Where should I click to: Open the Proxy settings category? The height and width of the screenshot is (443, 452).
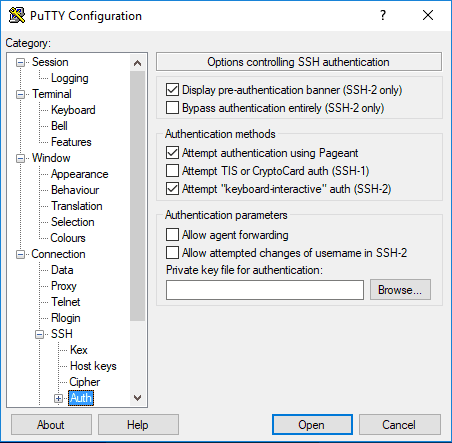64,286
